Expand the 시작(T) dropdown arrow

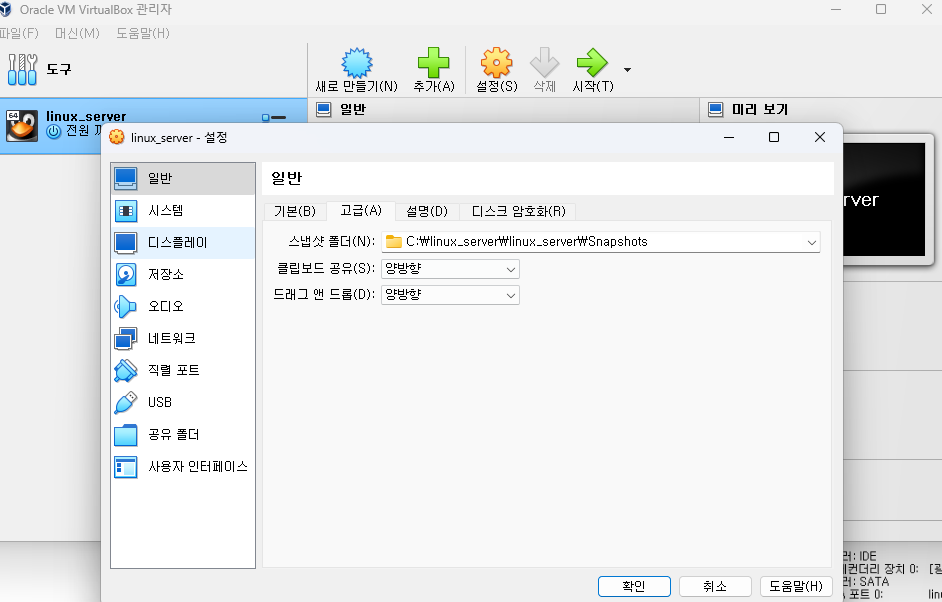(627, 70)
